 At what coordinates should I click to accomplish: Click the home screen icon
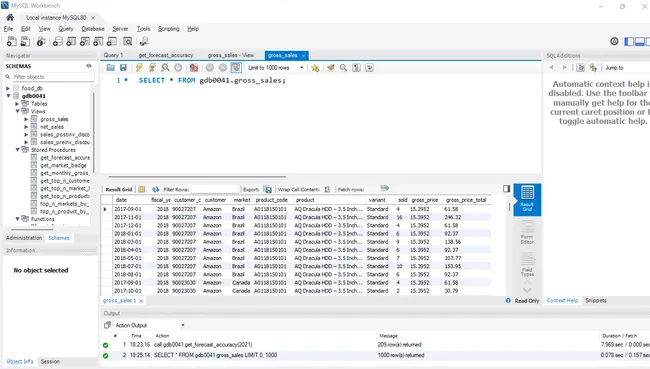tap(10, 17)
